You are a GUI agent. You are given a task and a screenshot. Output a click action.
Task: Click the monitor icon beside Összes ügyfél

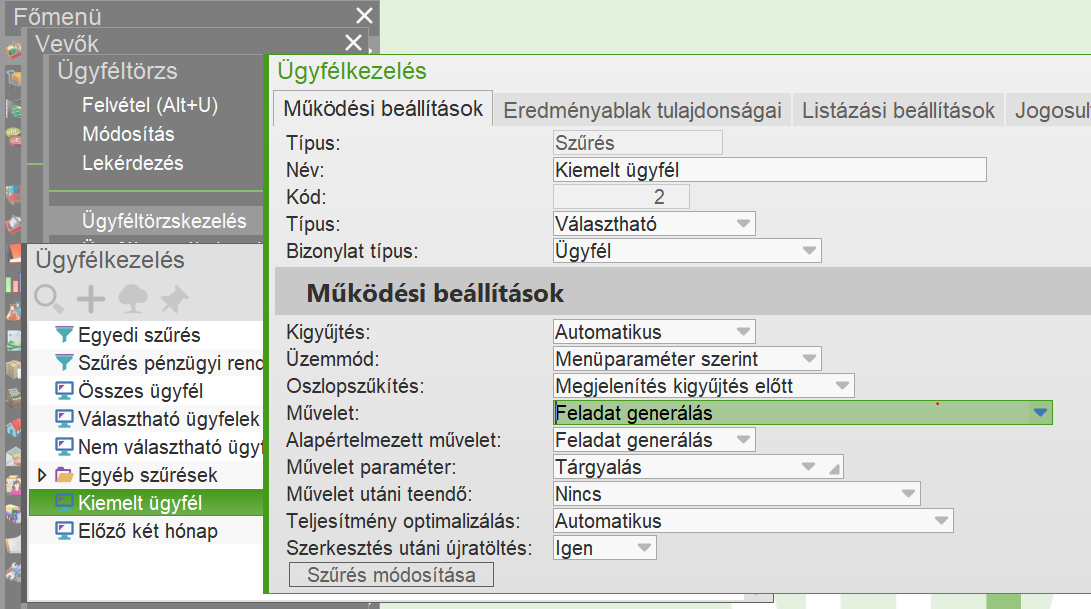[65, 391]
